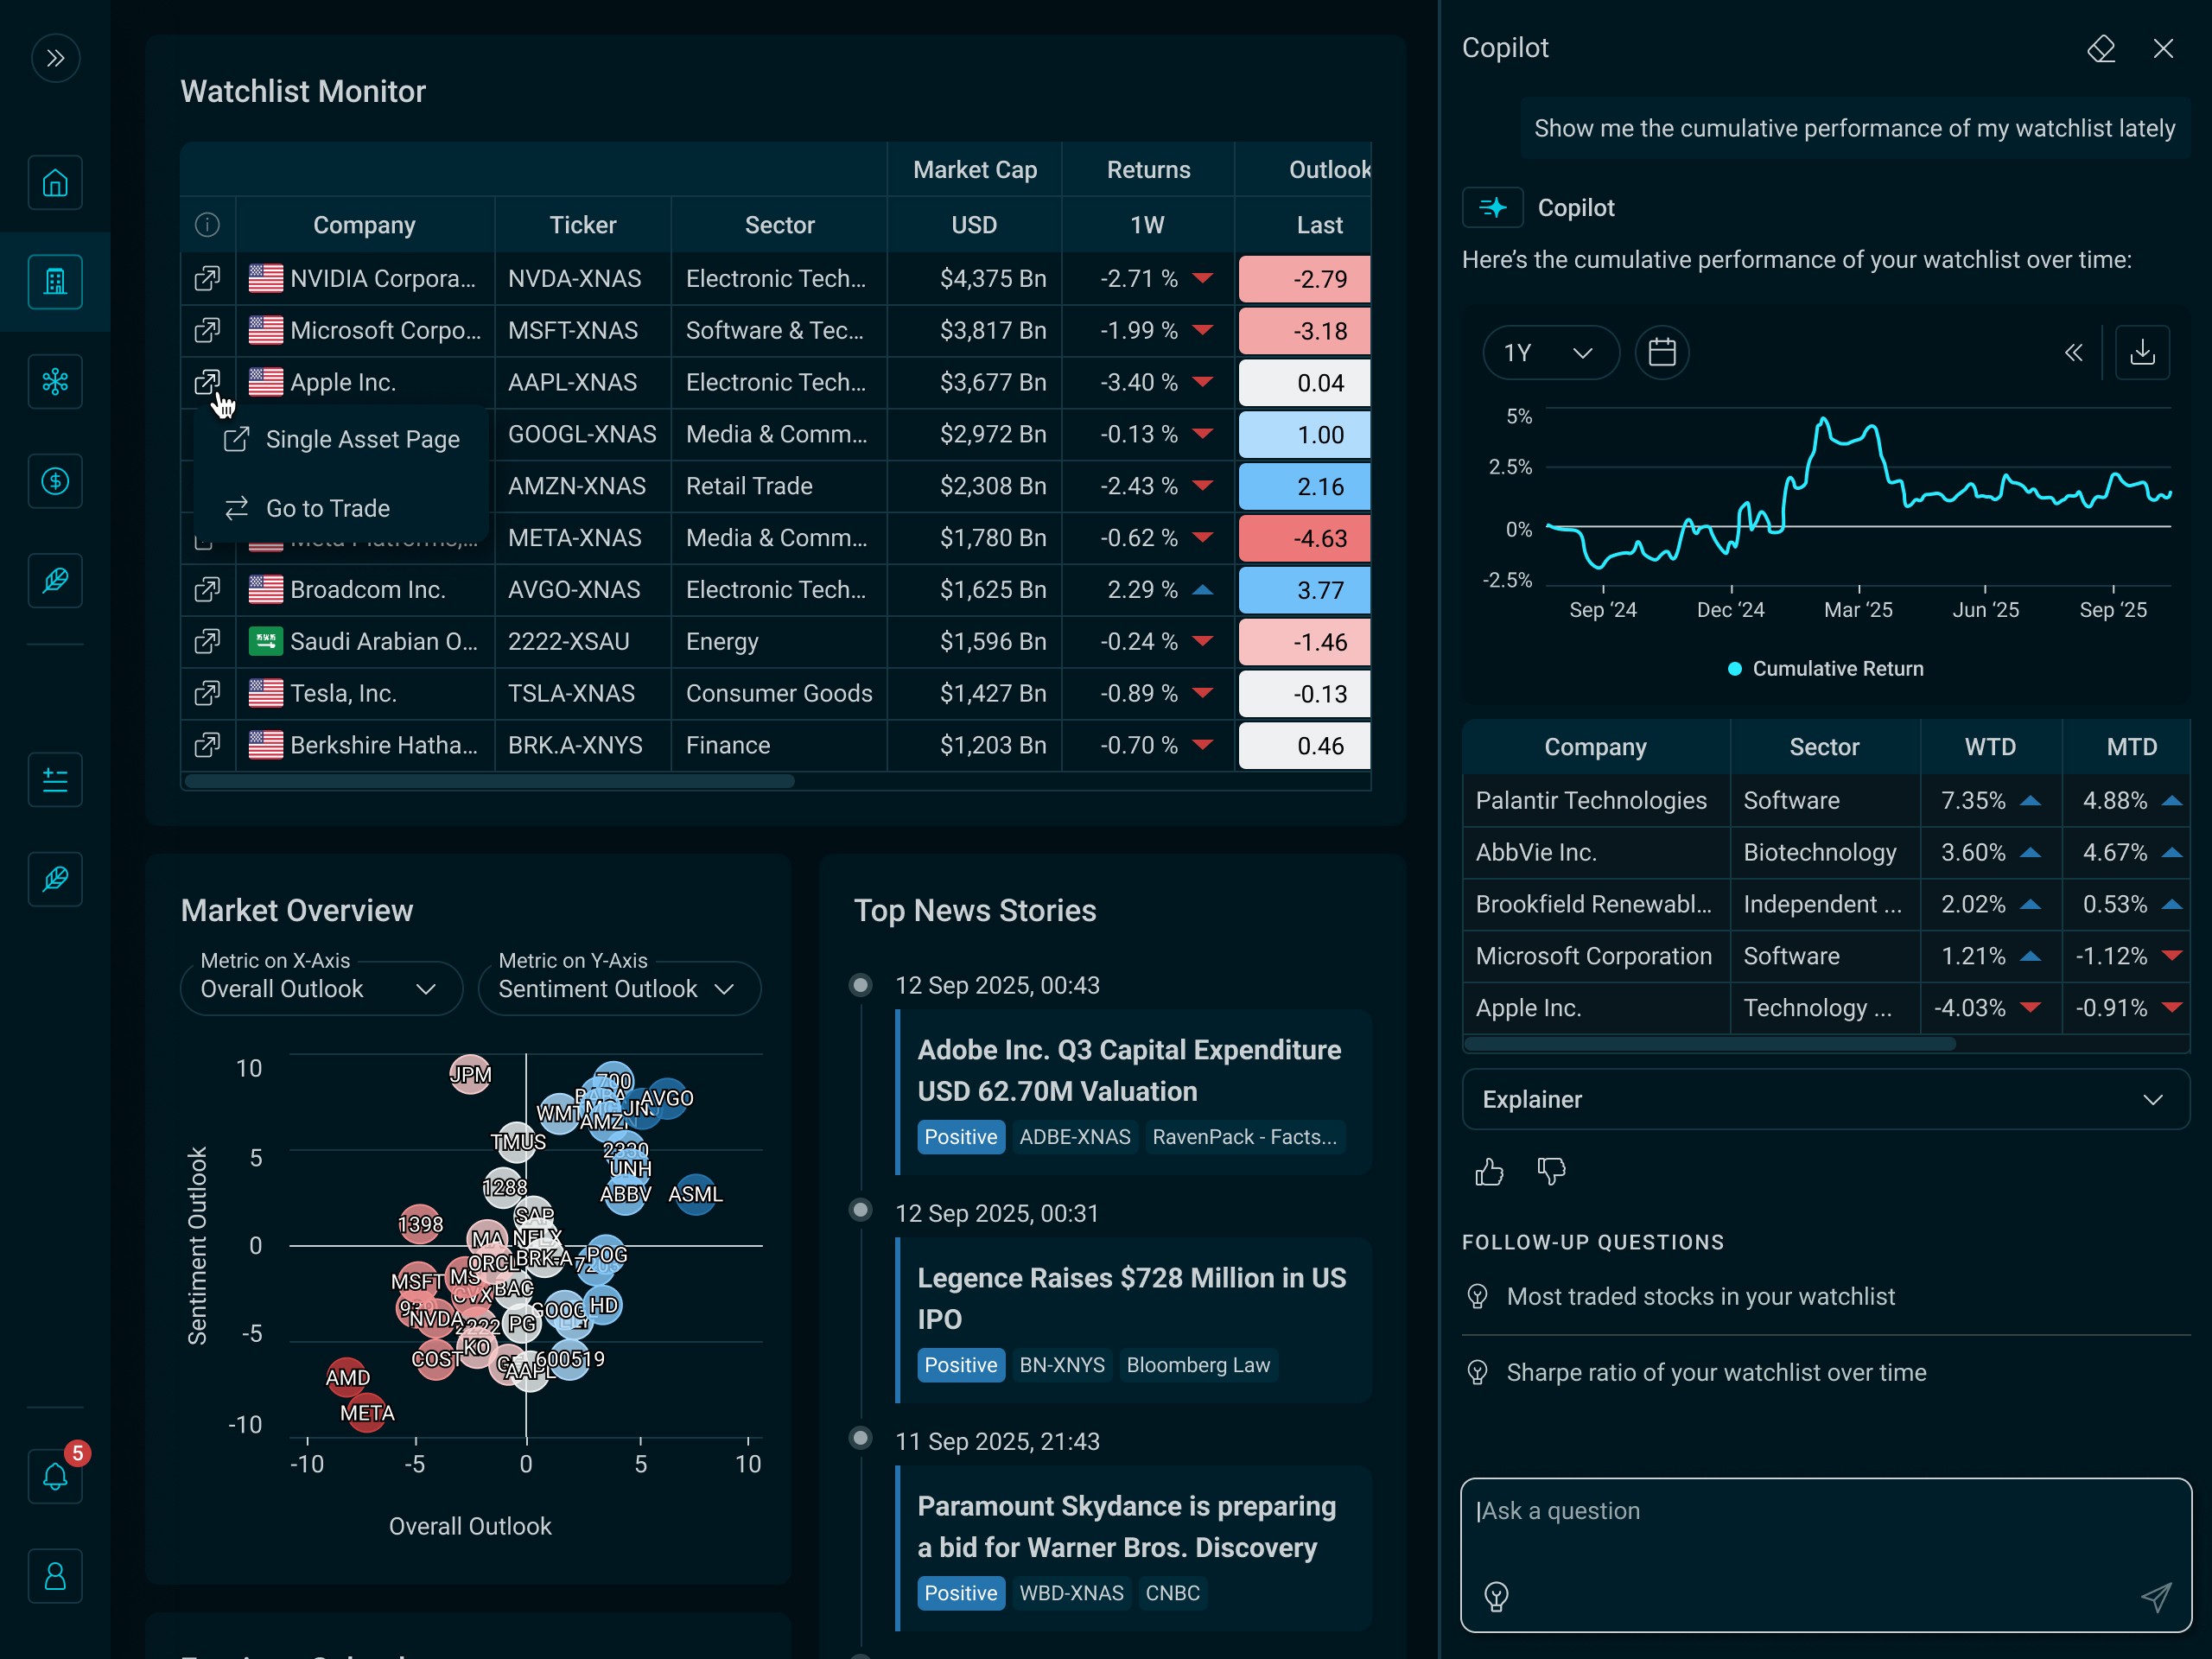
Task: Open the calendar date picker icon
Action: pos(1661,352)
